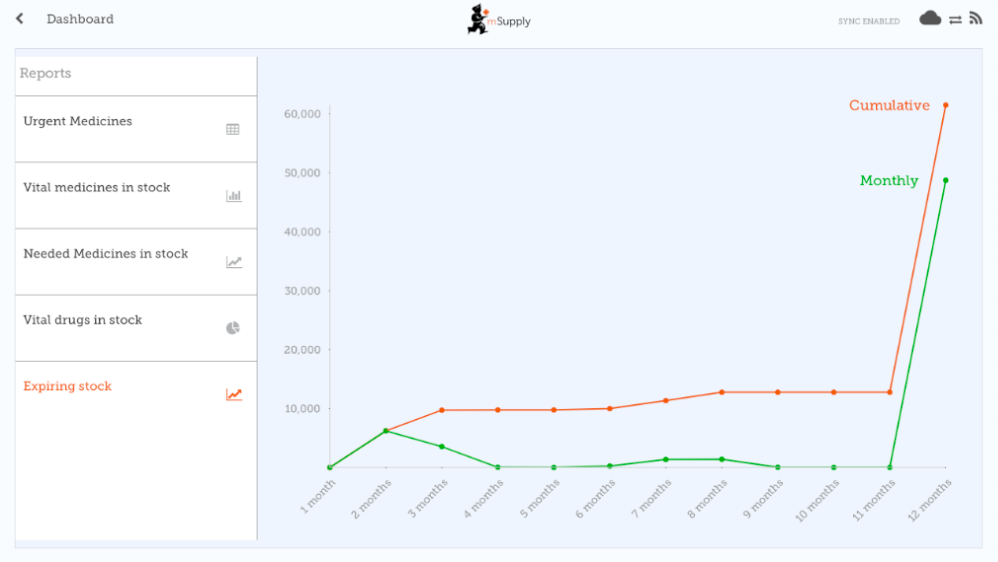Click the SYNC ENABLED status label
Screen dimensions: 998x562
(868, 21)
